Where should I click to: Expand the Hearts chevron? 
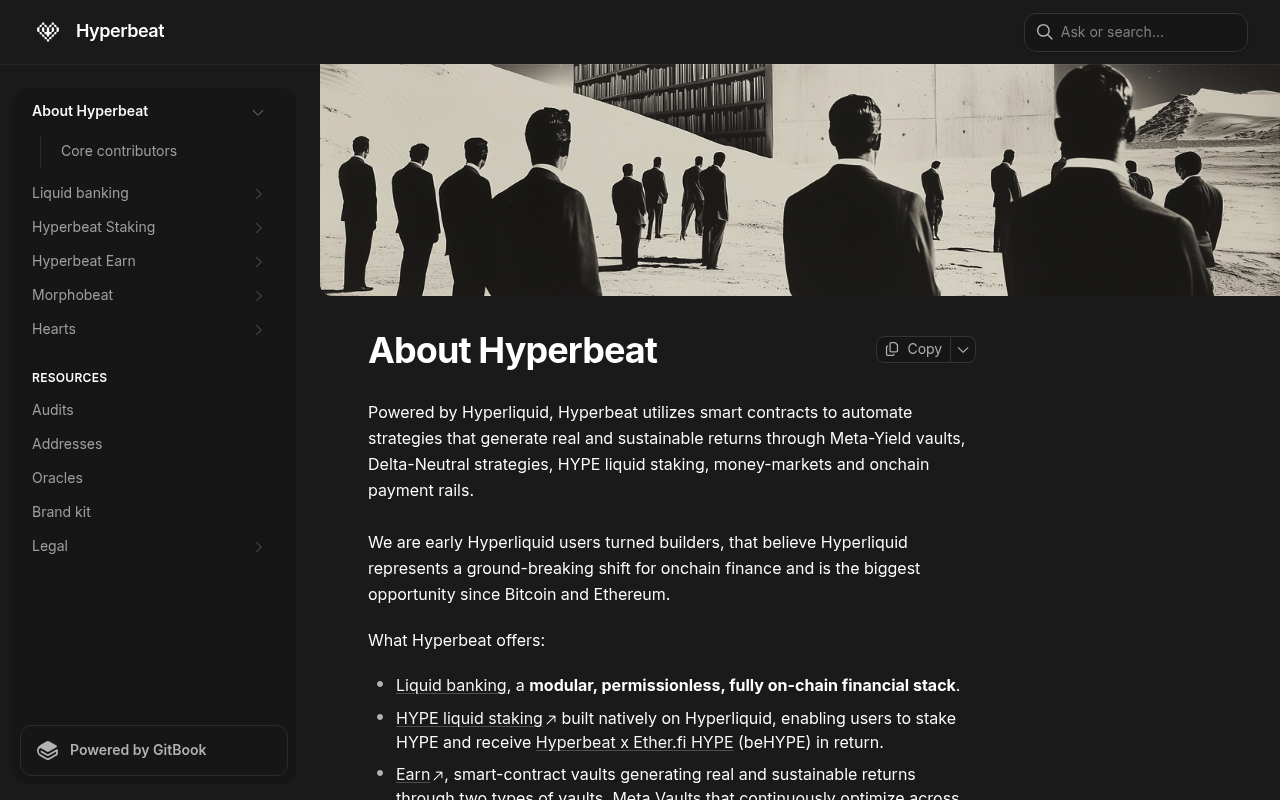258,330
